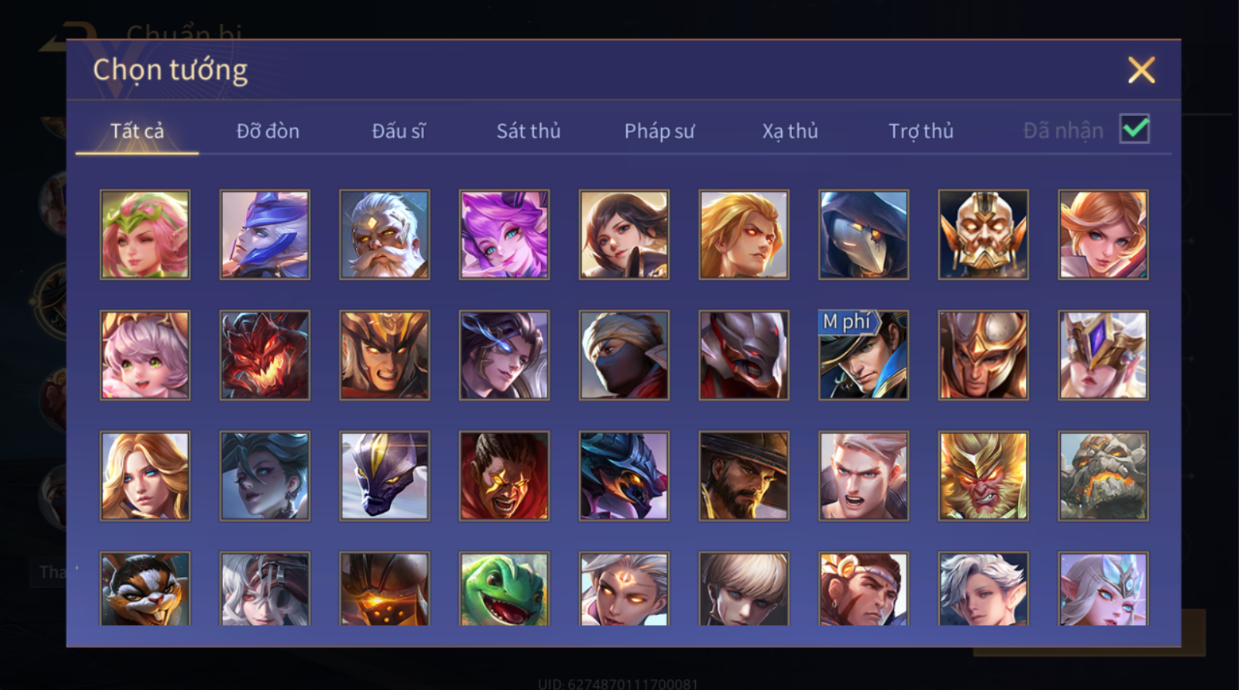Screen dimensions: 1239x690
Task: Pick the white-bearded old man hero
Action: [384, 234]
